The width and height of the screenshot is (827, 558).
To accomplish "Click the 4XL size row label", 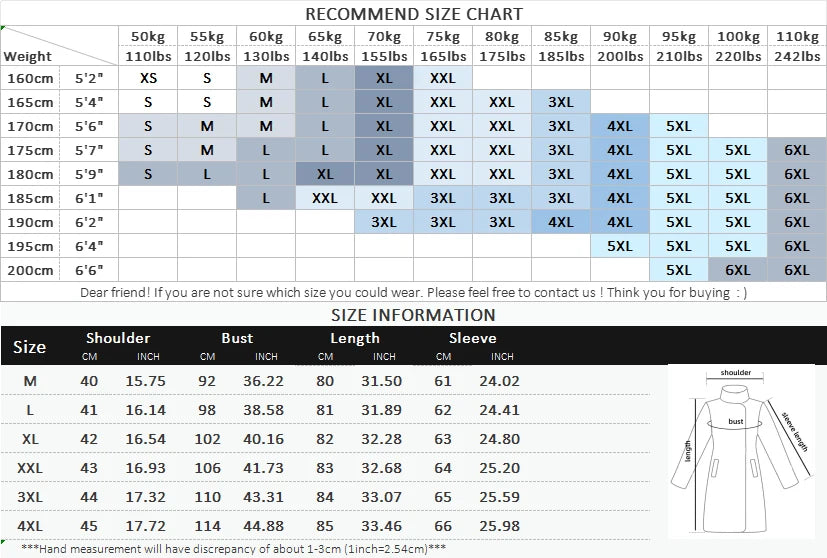I will click(x=30, y=526).
